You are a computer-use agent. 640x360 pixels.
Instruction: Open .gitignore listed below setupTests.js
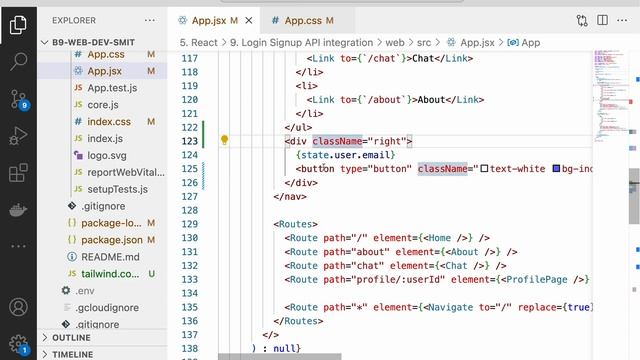click(x=103, y=206)
